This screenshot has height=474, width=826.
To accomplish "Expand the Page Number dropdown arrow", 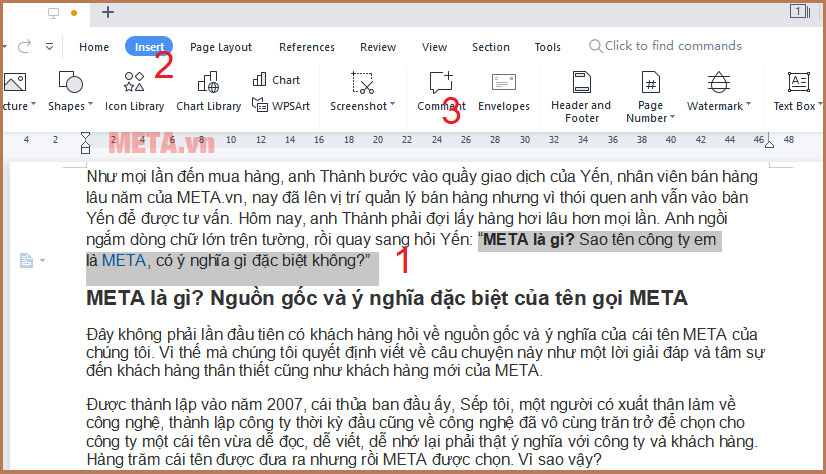I will tap(672, 117).
